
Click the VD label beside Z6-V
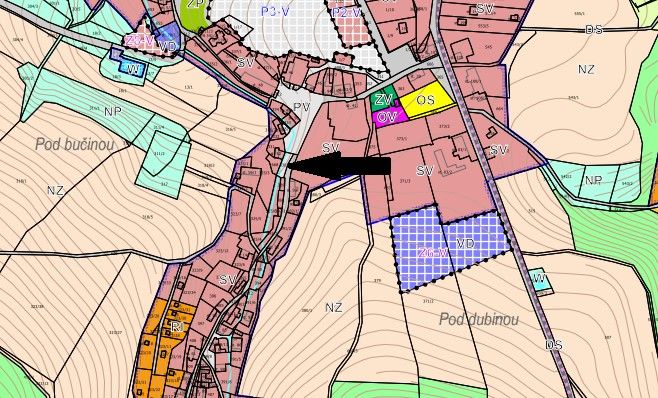coord(465,243)
